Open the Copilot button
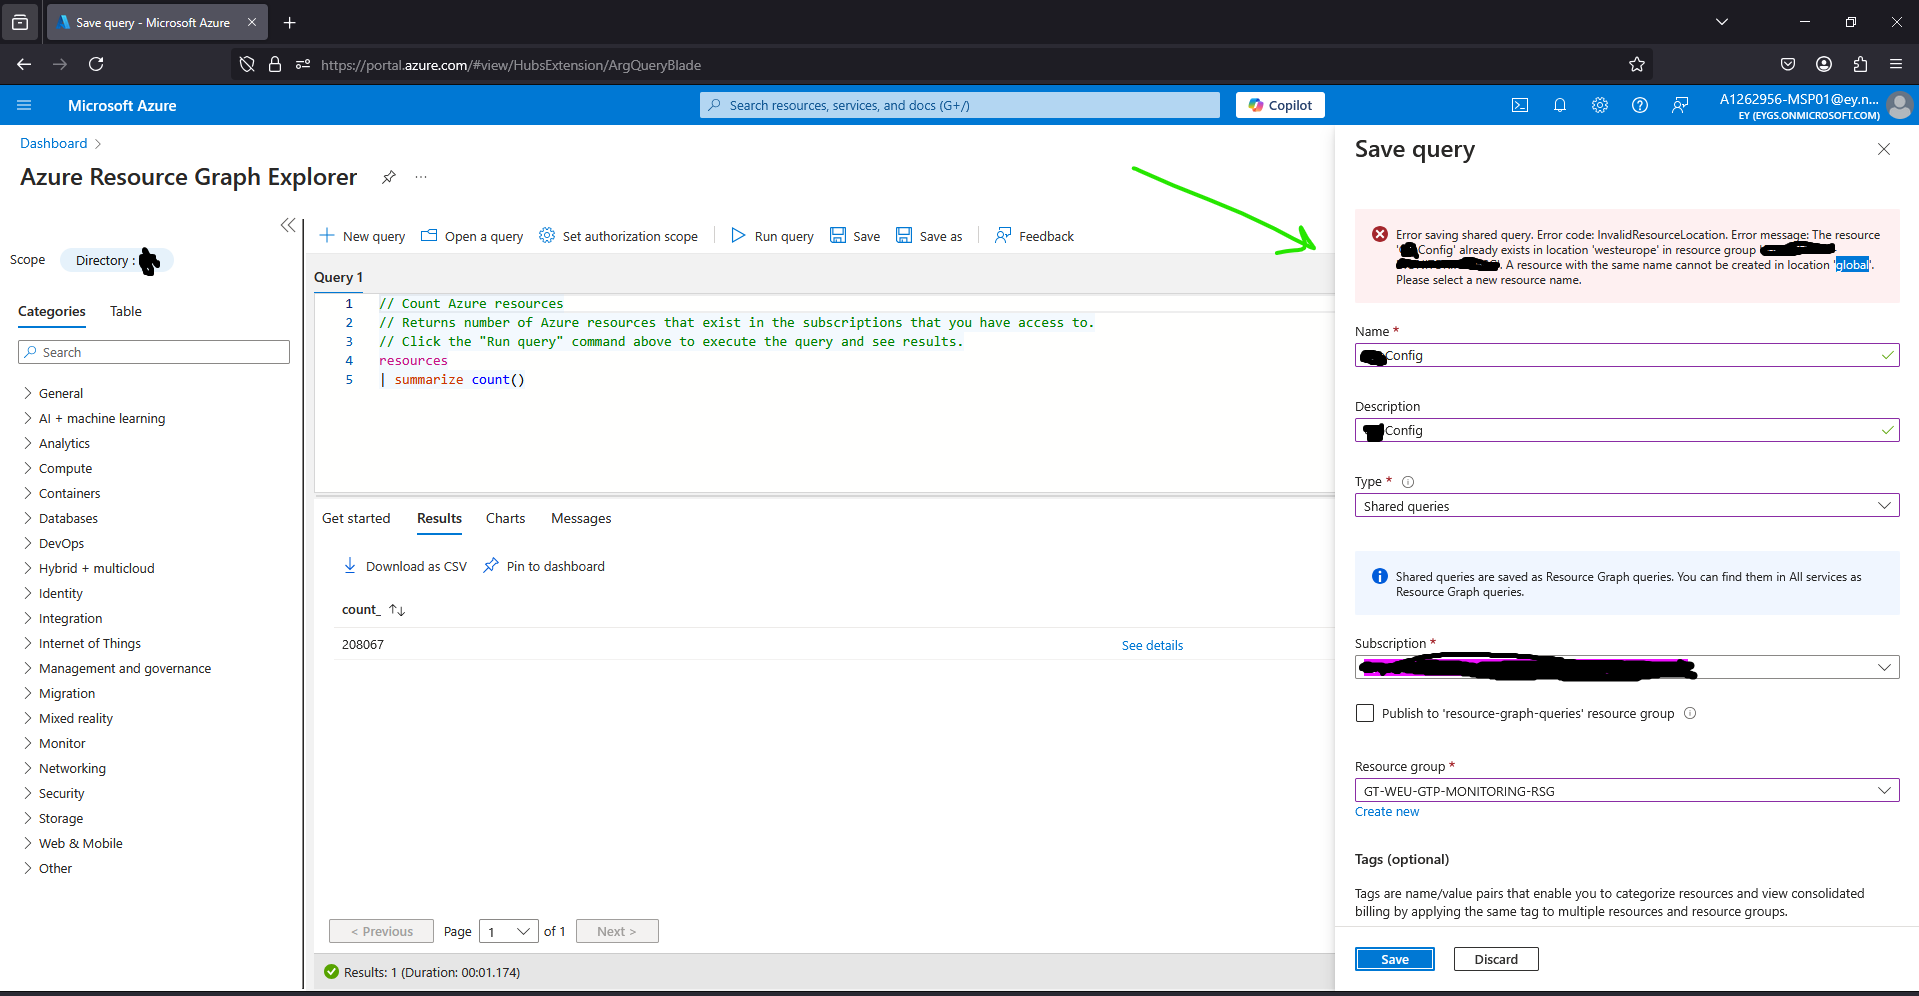Image resolution: width=1919 pixels, height=996 pixels. click(x=1280, y=105)
